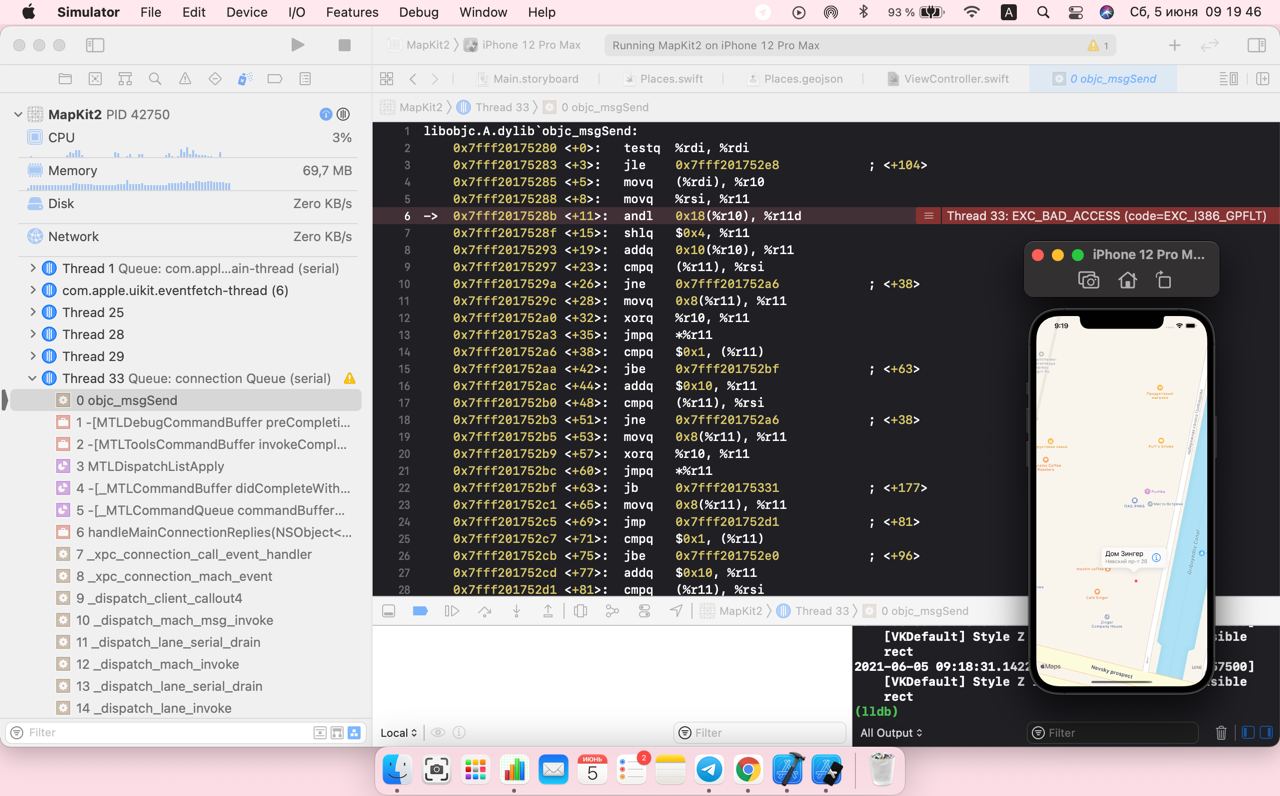Open Debug View Hierarchy
This screenshot has width=1280, height=796.
pos(580,611)
